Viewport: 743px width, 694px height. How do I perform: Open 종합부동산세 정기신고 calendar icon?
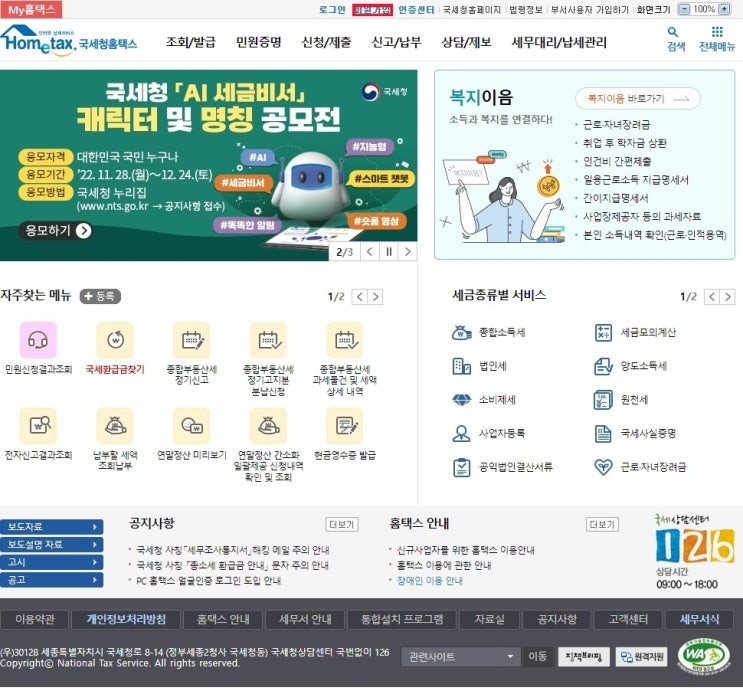pyautogui.click(x=192, y=340)
